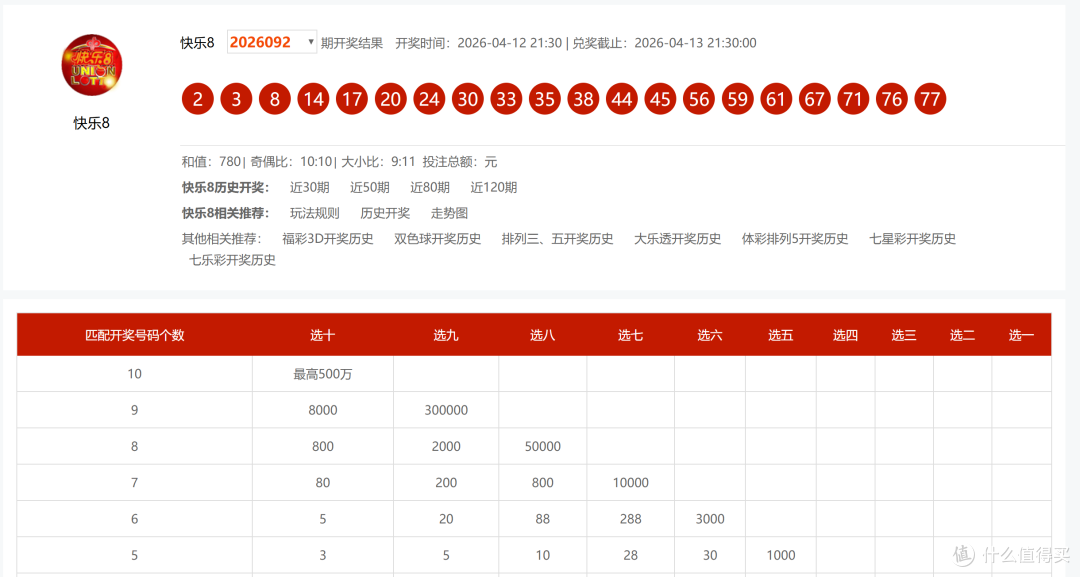1080x577 pixels.
Task: Click the red ball numbered 76
Action: pos(892,99)
